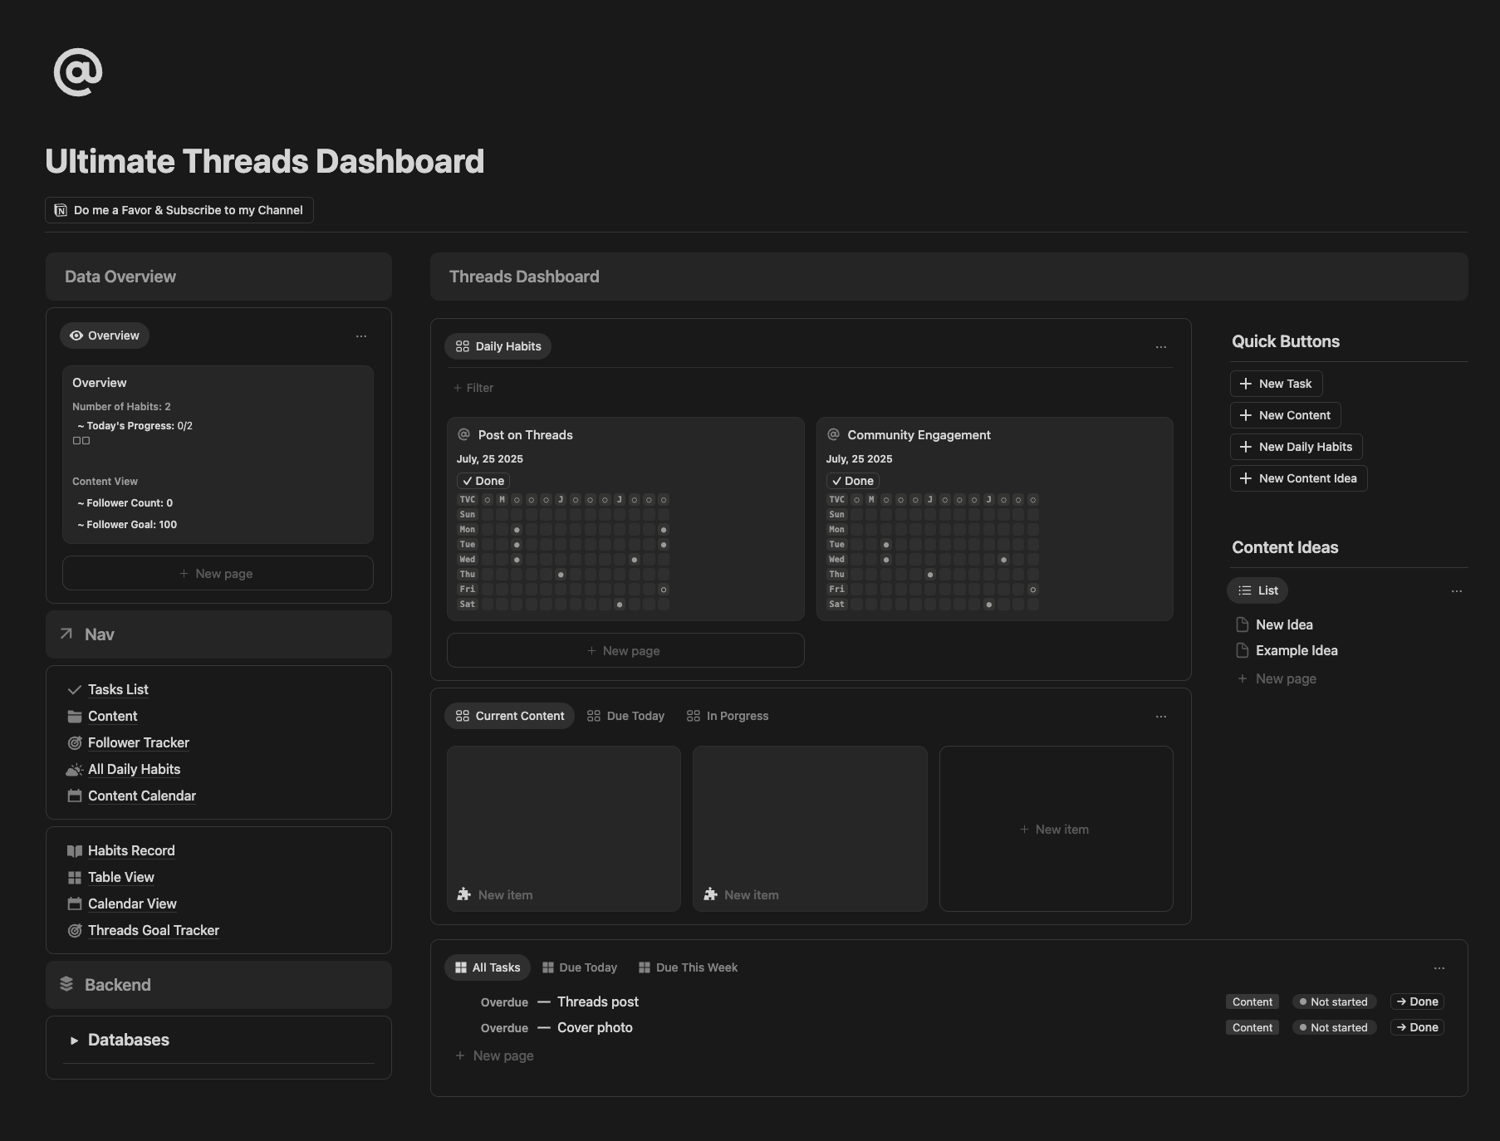The image size is (1500, 1141).
Task: Check Done on the Community Engagement habit
Action: (853, 481)
